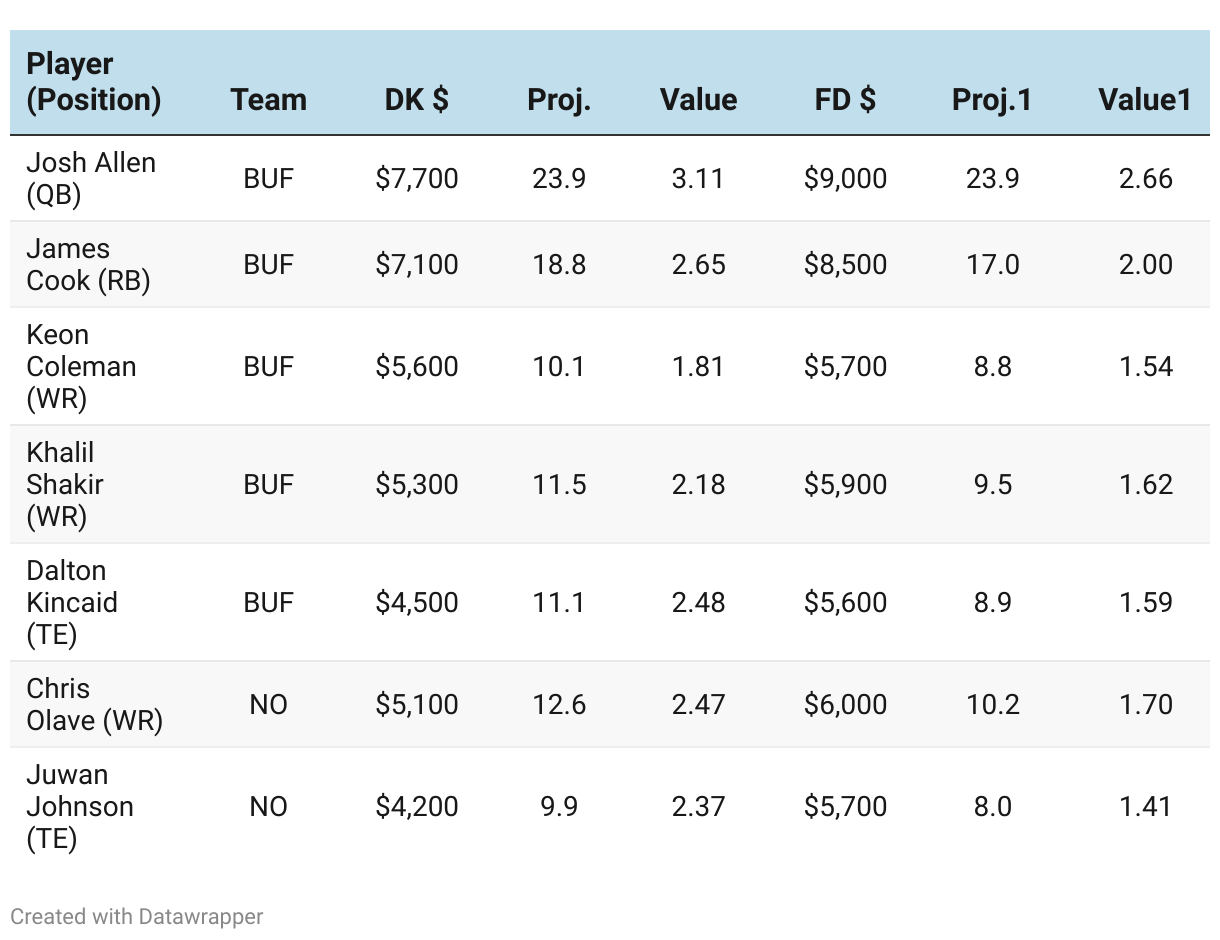Select Juwan Johnson's 1.41 Value1 cell

1145,806
